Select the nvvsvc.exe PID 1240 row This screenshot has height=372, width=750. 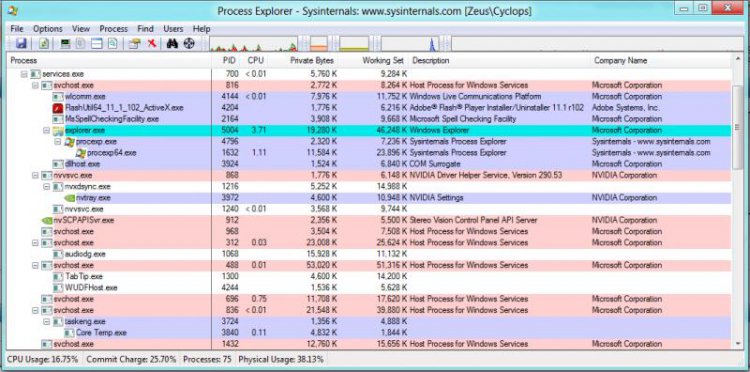coord(369,209)
